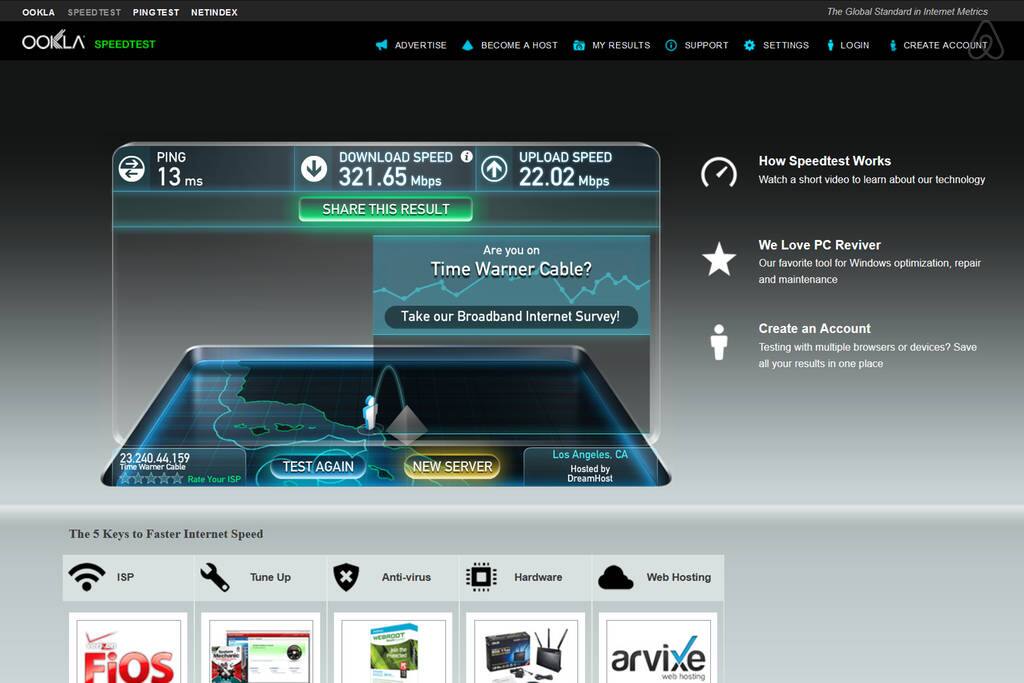Click the Test Again button
Viewport: 1024px width, 683px height.
click(318, 466)
